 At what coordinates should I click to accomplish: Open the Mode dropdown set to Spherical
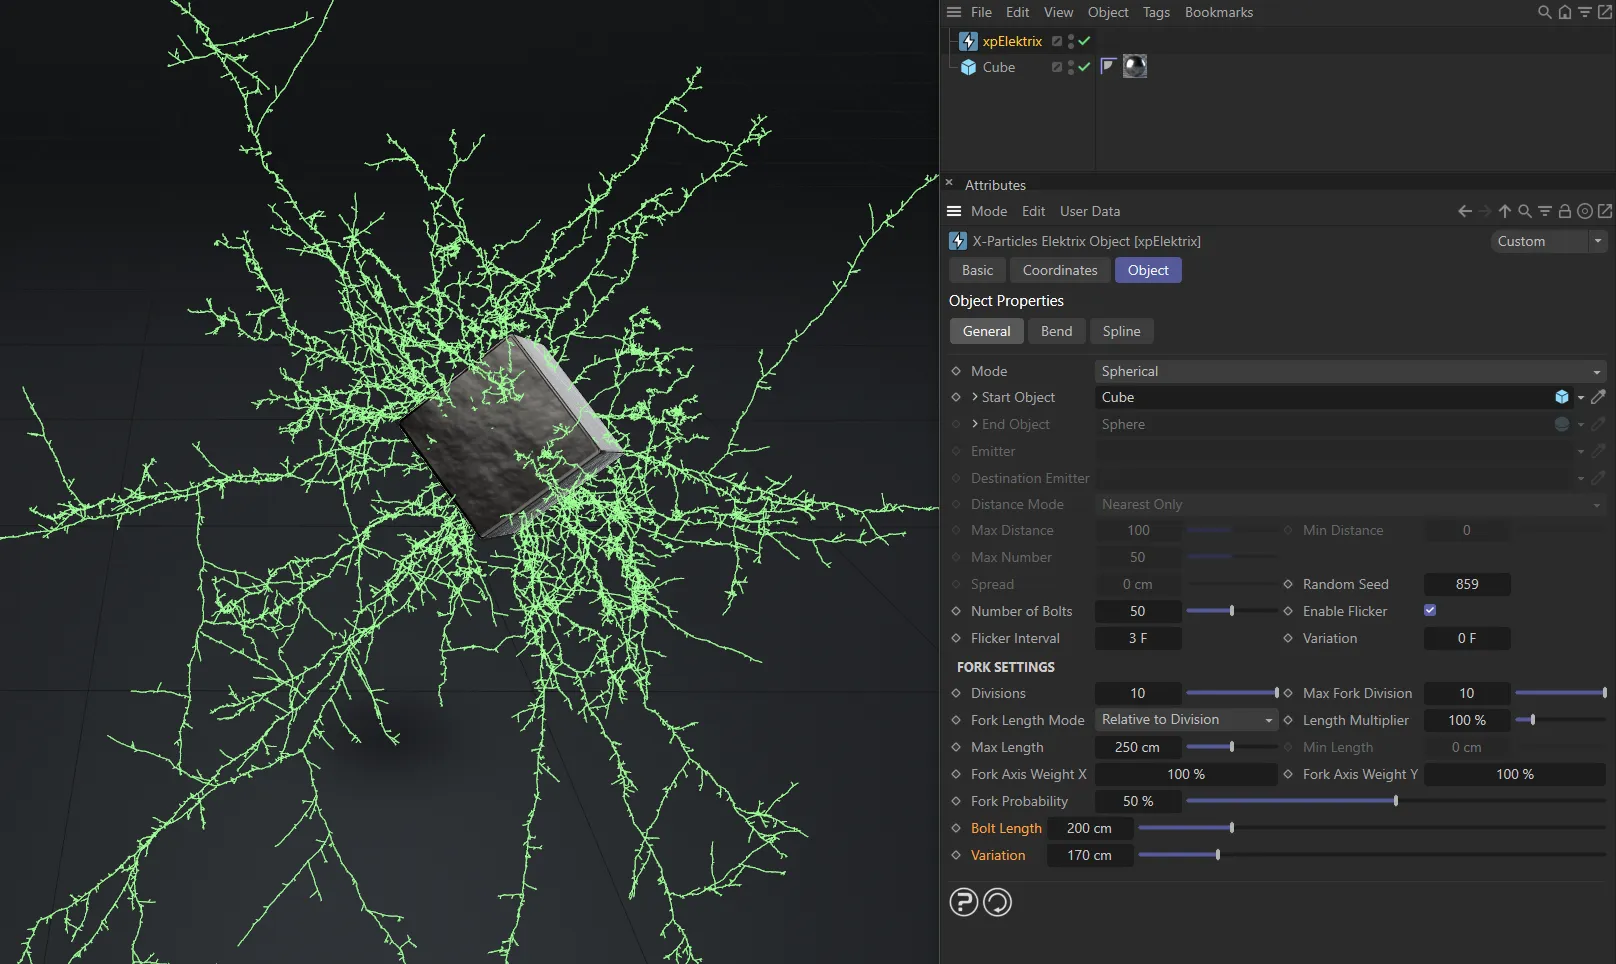1350,371
